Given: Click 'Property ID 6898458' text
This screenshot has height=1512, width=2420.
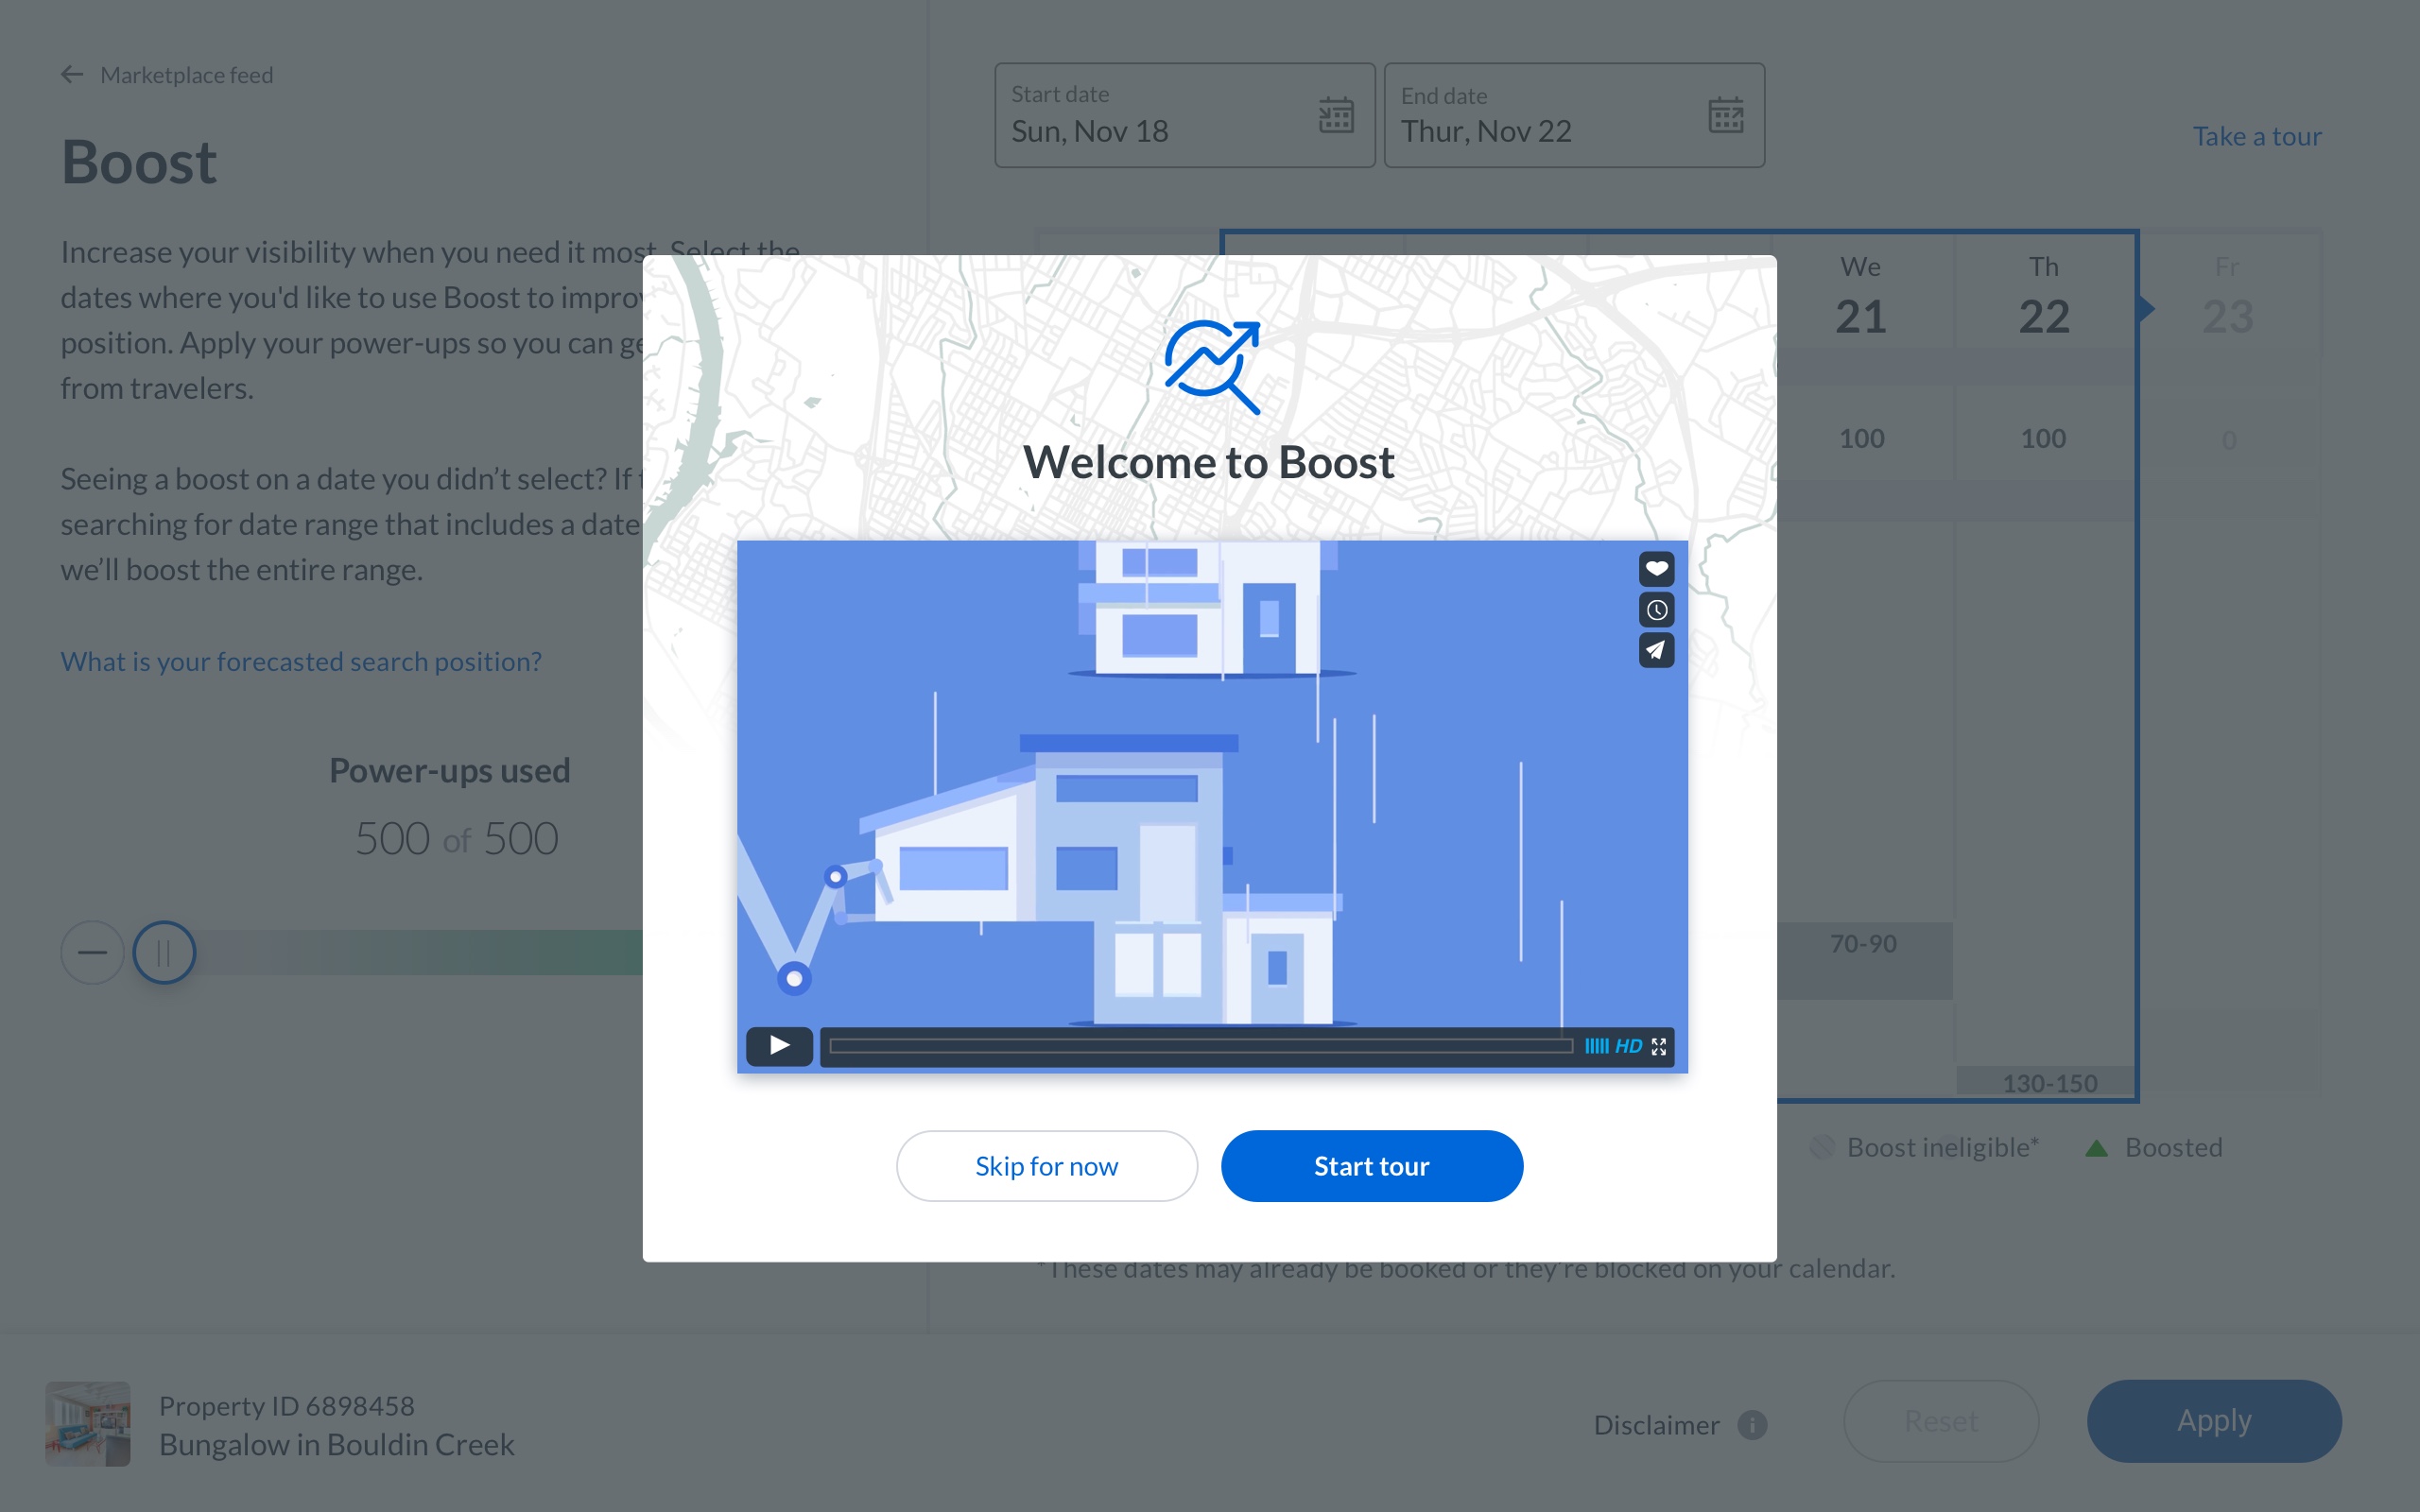Looking at the screenshot, I should [x=286, y=1406].
